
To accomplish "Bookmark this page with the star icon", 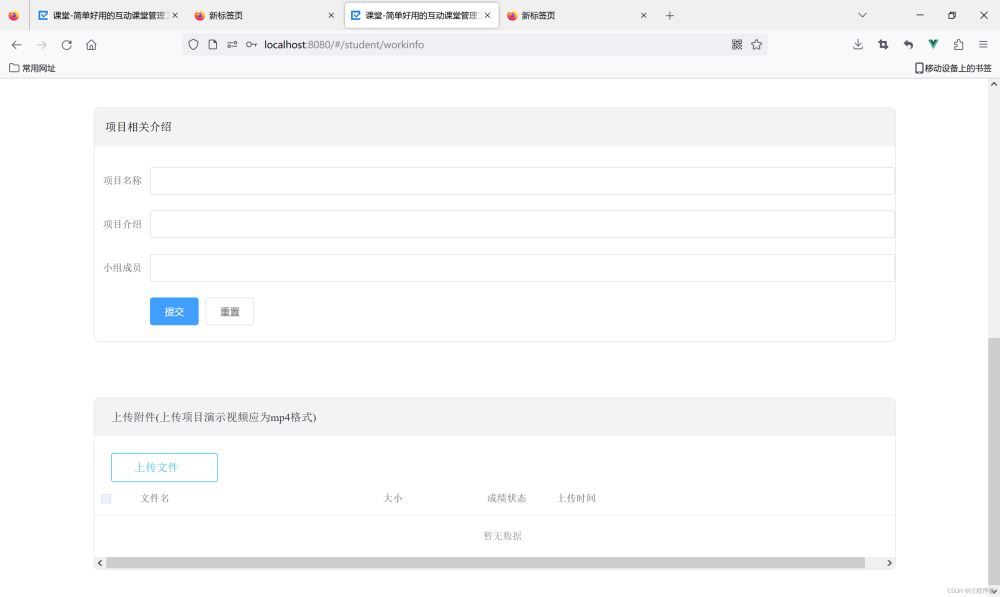I will [x=756, y=45].
